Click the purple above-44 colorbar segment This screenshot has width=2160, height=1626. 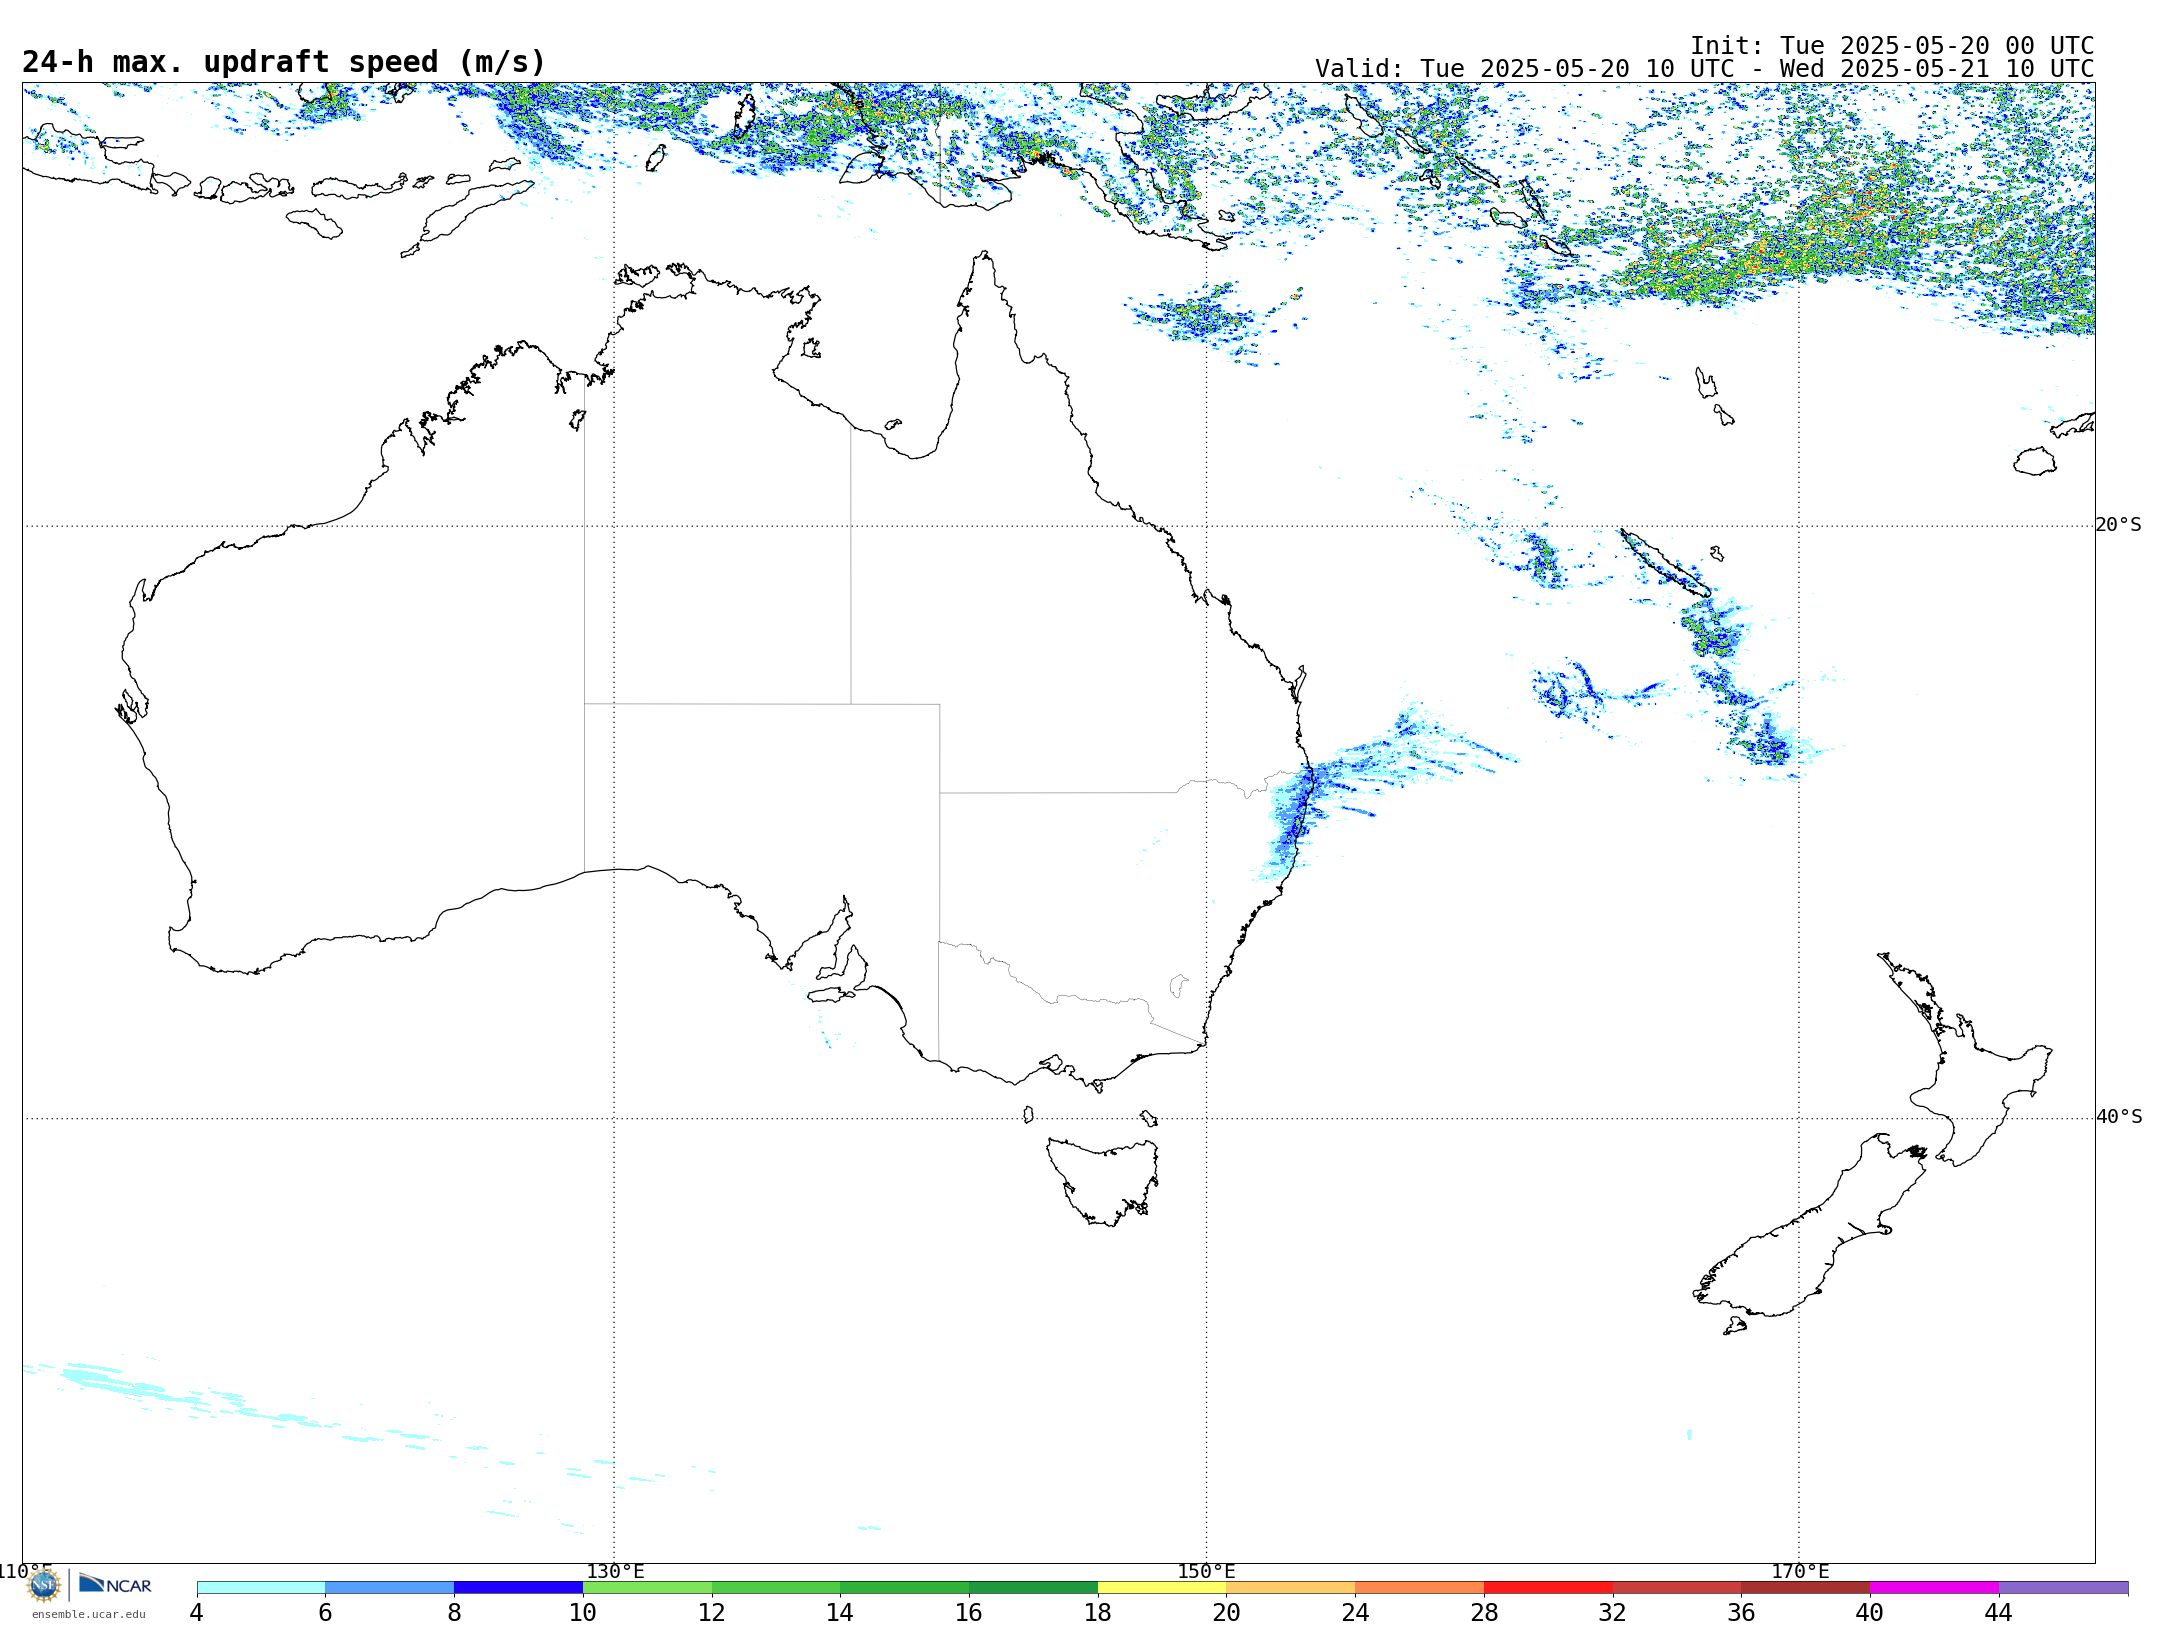(2063, 1588)
